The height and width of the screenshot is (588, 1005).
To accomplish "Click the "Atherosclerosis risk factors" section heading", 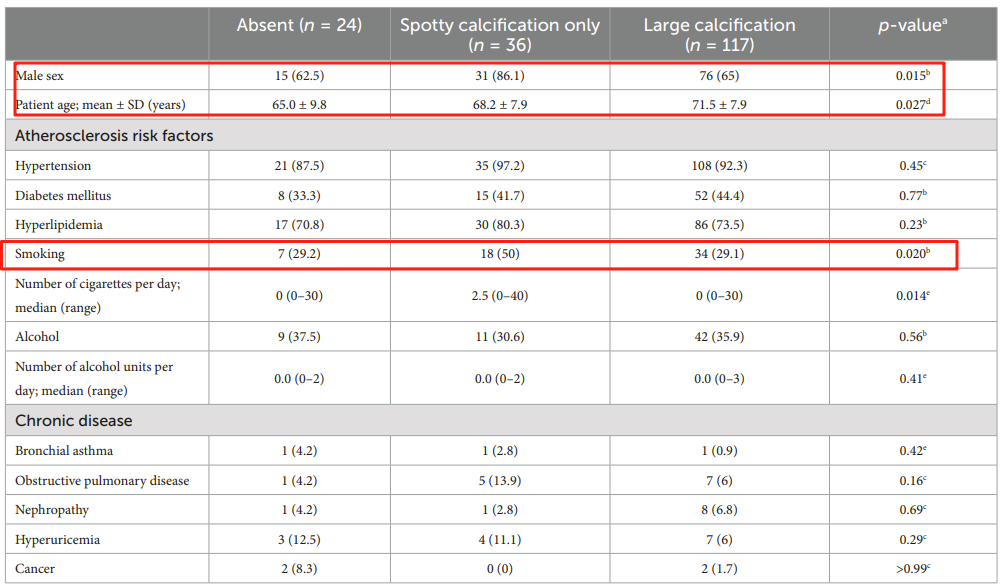I will [114, 136].
